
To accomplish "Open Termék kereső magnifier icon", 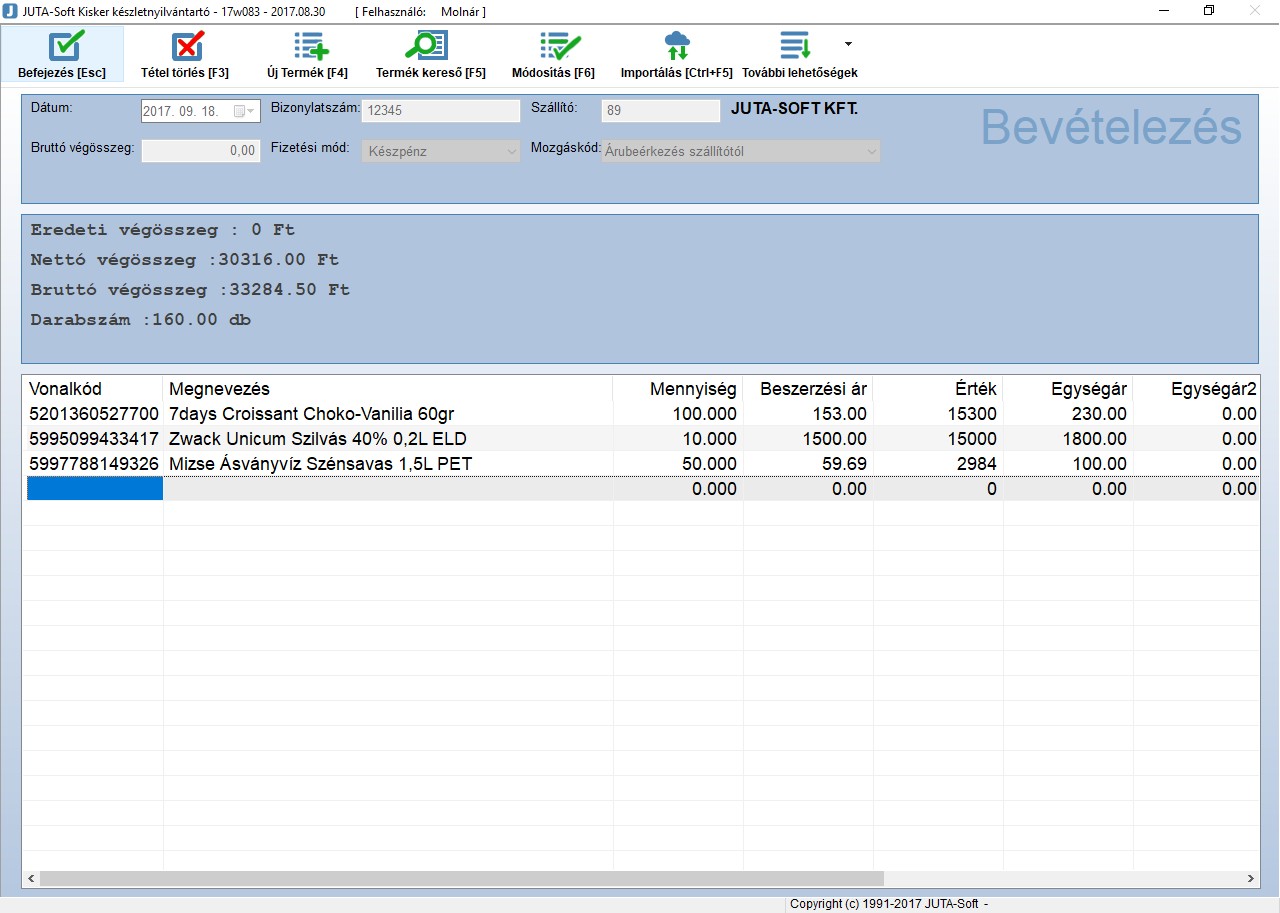I will click(427, 46).
